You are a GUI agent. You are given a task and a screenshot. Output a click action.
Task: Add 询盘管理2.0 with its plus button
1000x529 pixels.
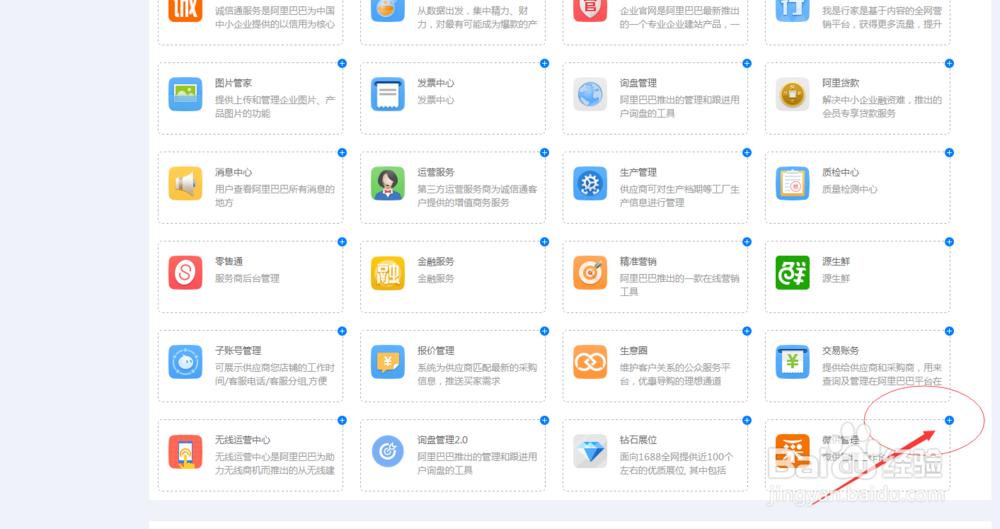point(545,421)
